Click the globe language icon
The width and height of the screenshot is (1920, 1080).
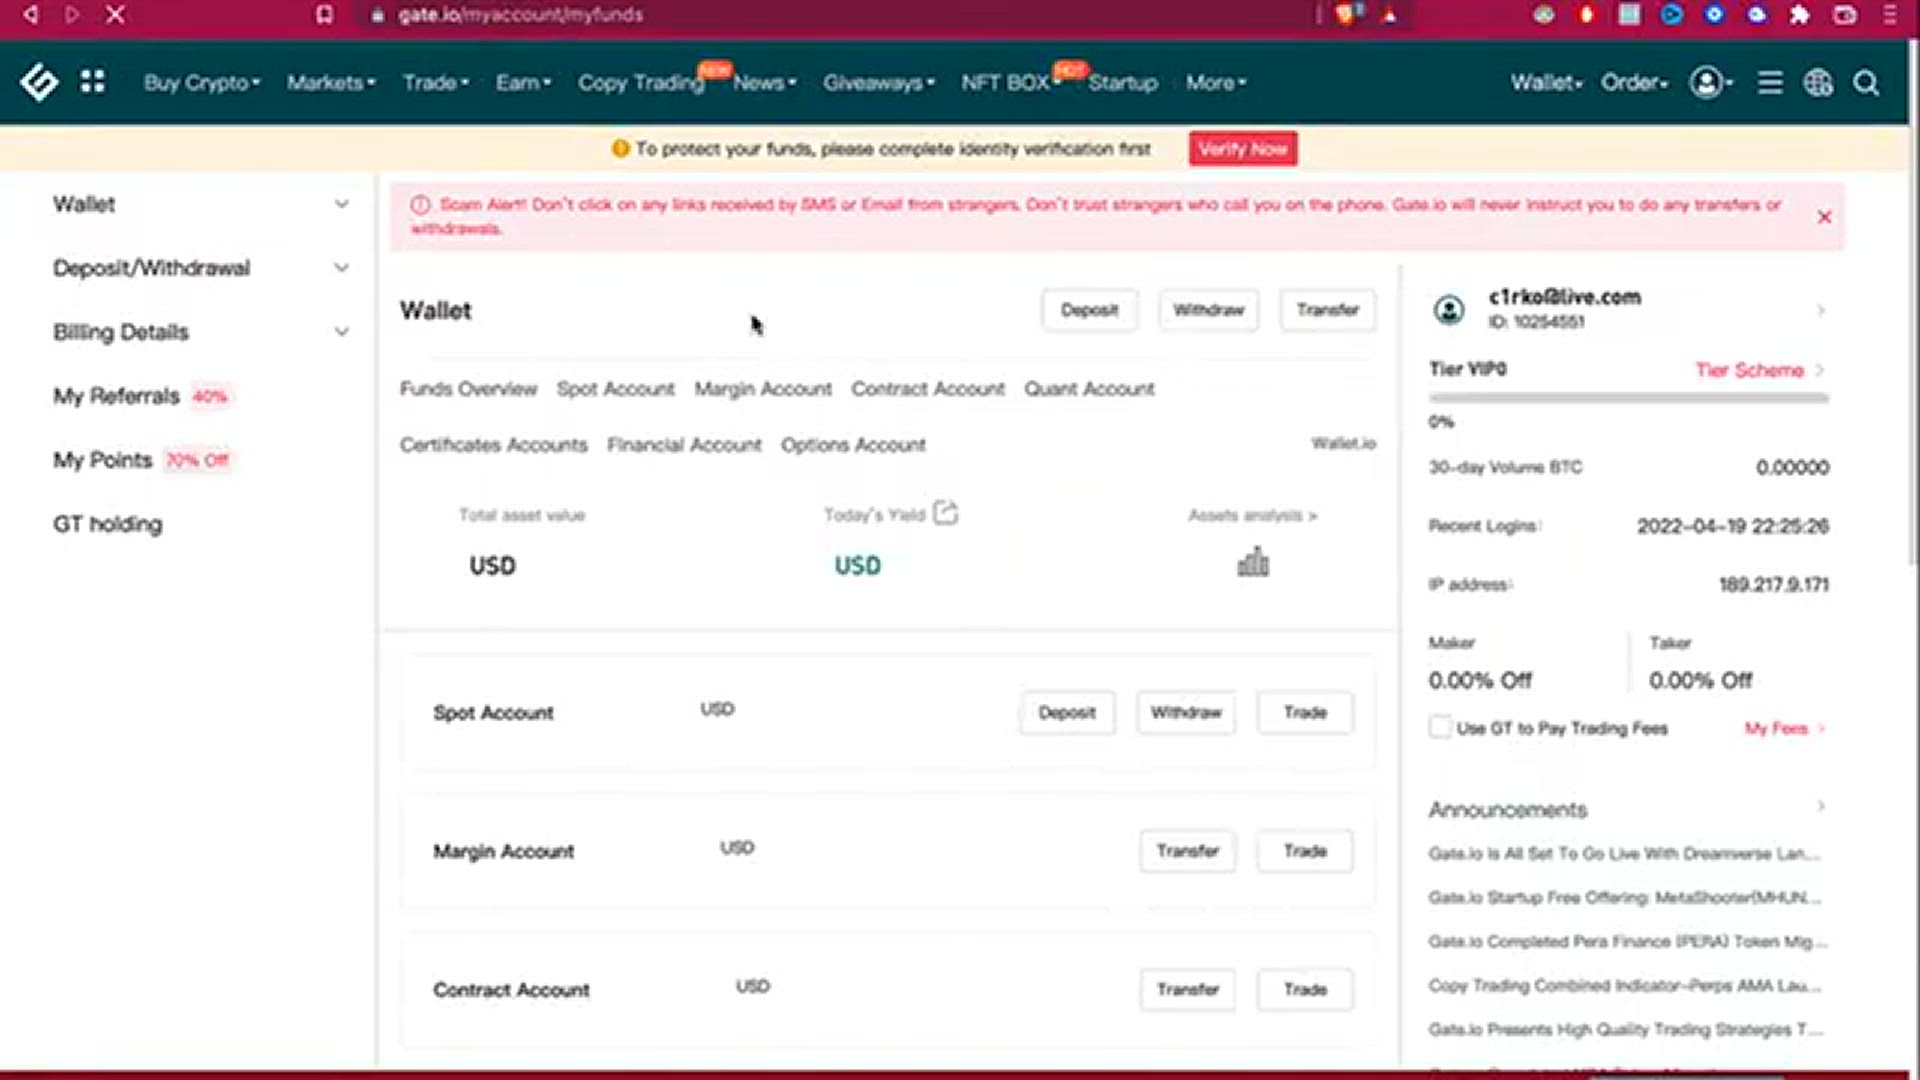click(1818, 82)
